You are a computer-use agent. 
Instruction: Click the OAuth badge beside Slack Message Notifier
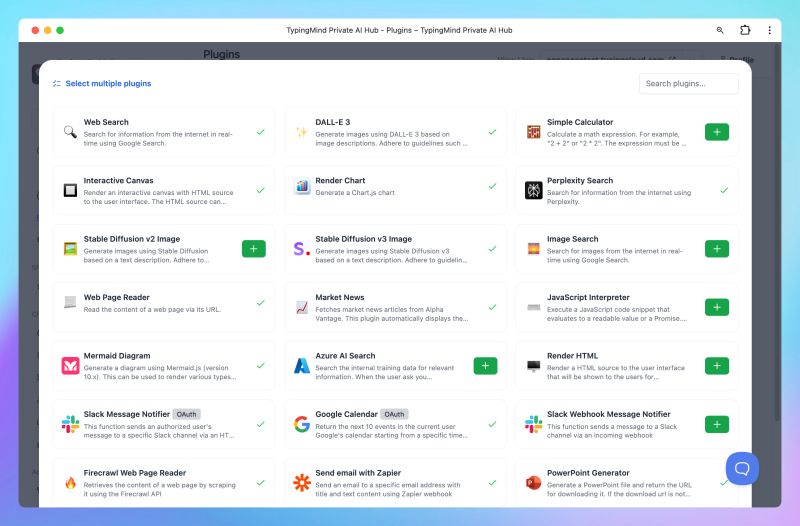pyautogui.click(x=186, y=414)
